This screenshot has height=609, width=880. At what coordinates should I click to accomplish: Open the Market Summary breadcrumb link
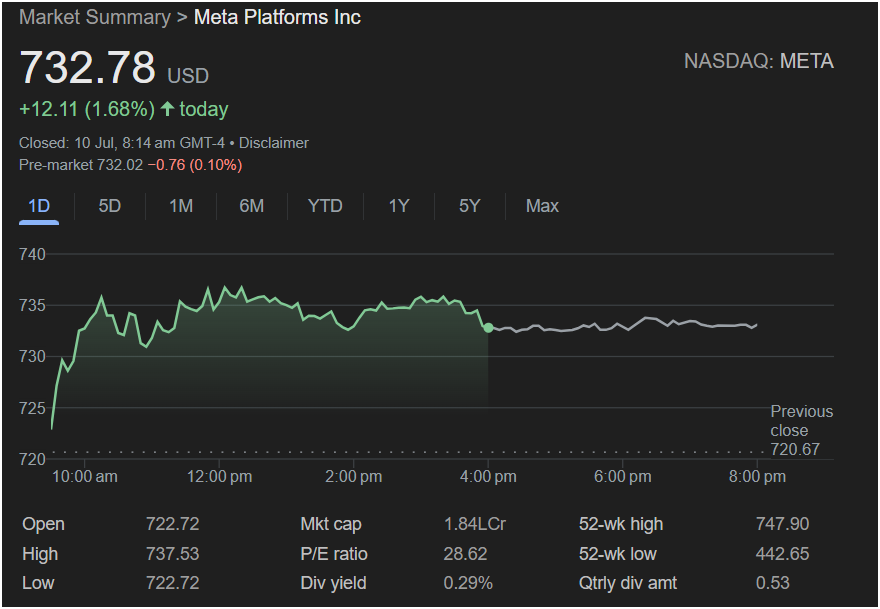(x=95, y=17)
